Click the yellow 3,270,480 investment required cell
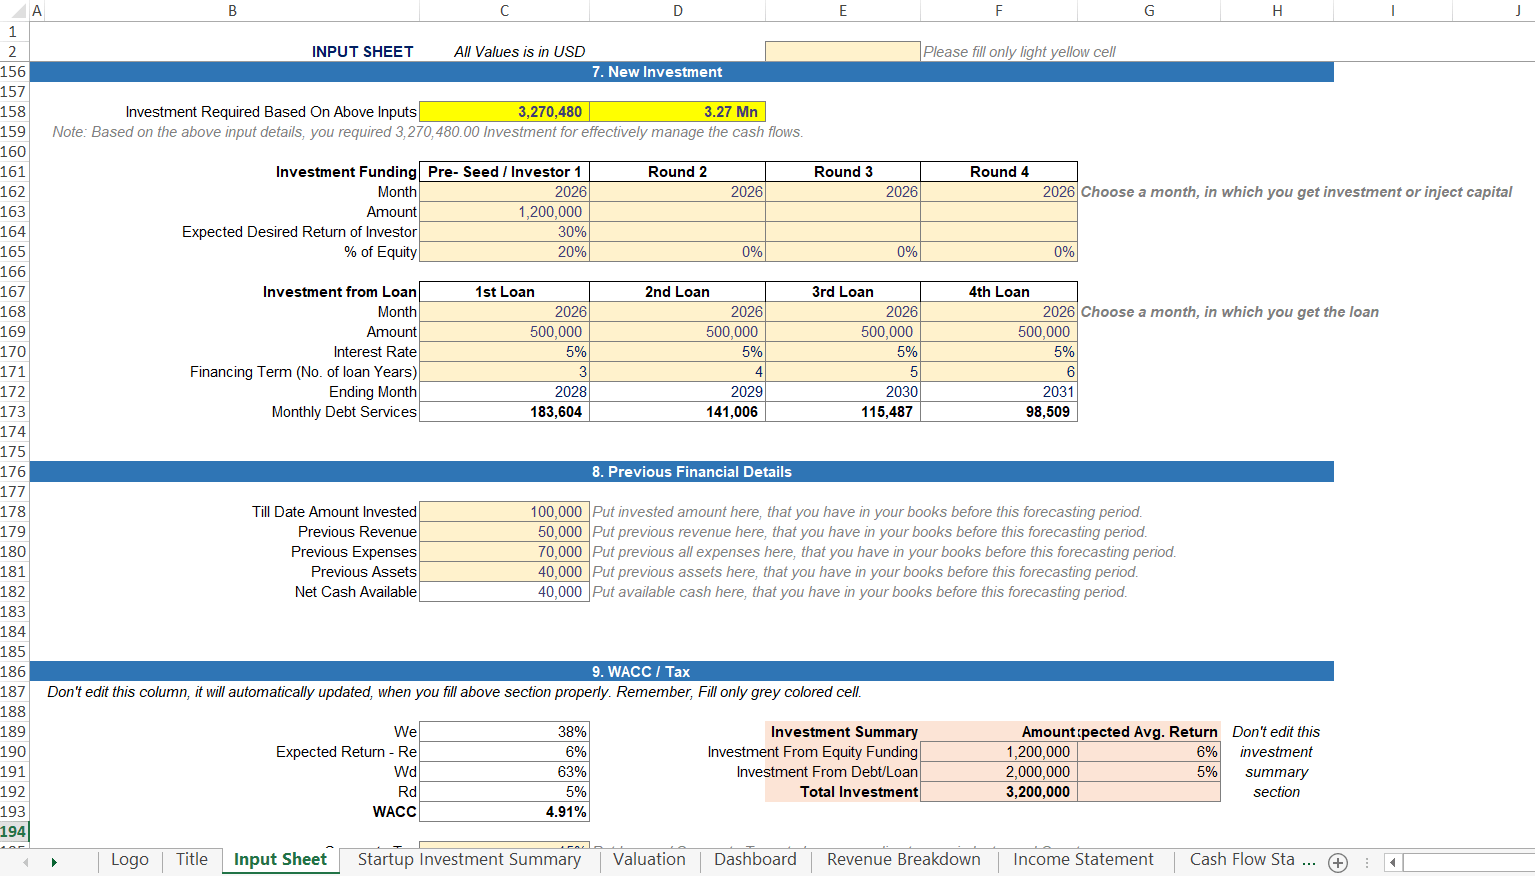Image resolution: width=1535 pixels, height=876 pixels. click(504, 112)
